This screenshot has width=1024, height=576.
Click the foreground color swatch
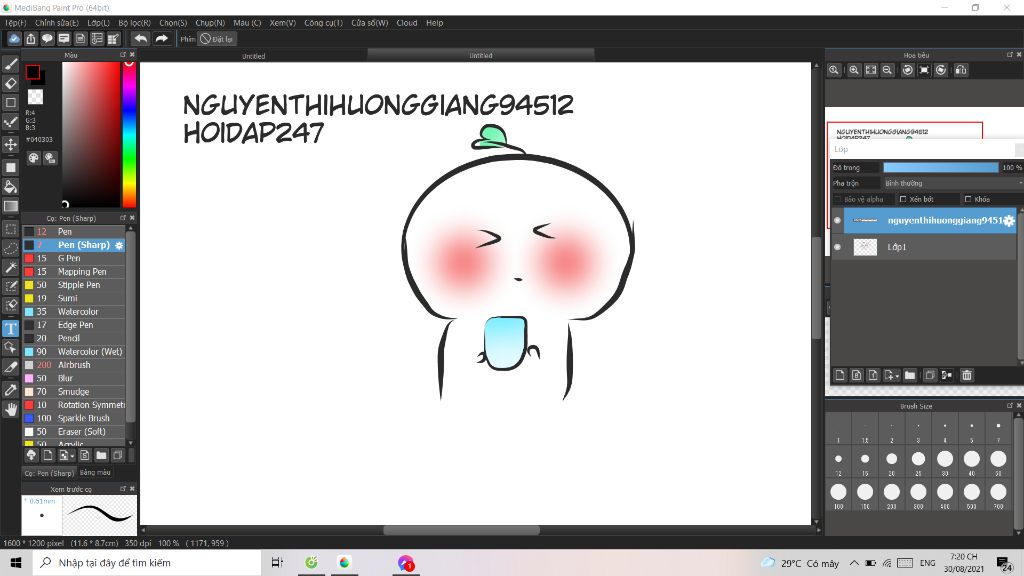point(32,72)
